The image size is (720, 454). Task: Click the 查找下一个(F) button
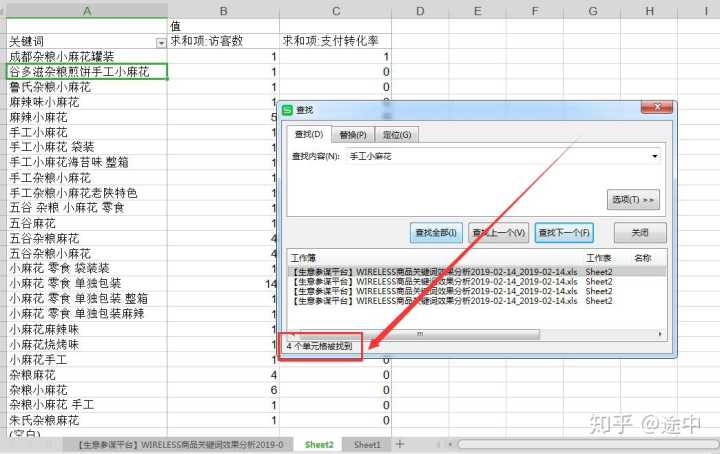point(564,233)
